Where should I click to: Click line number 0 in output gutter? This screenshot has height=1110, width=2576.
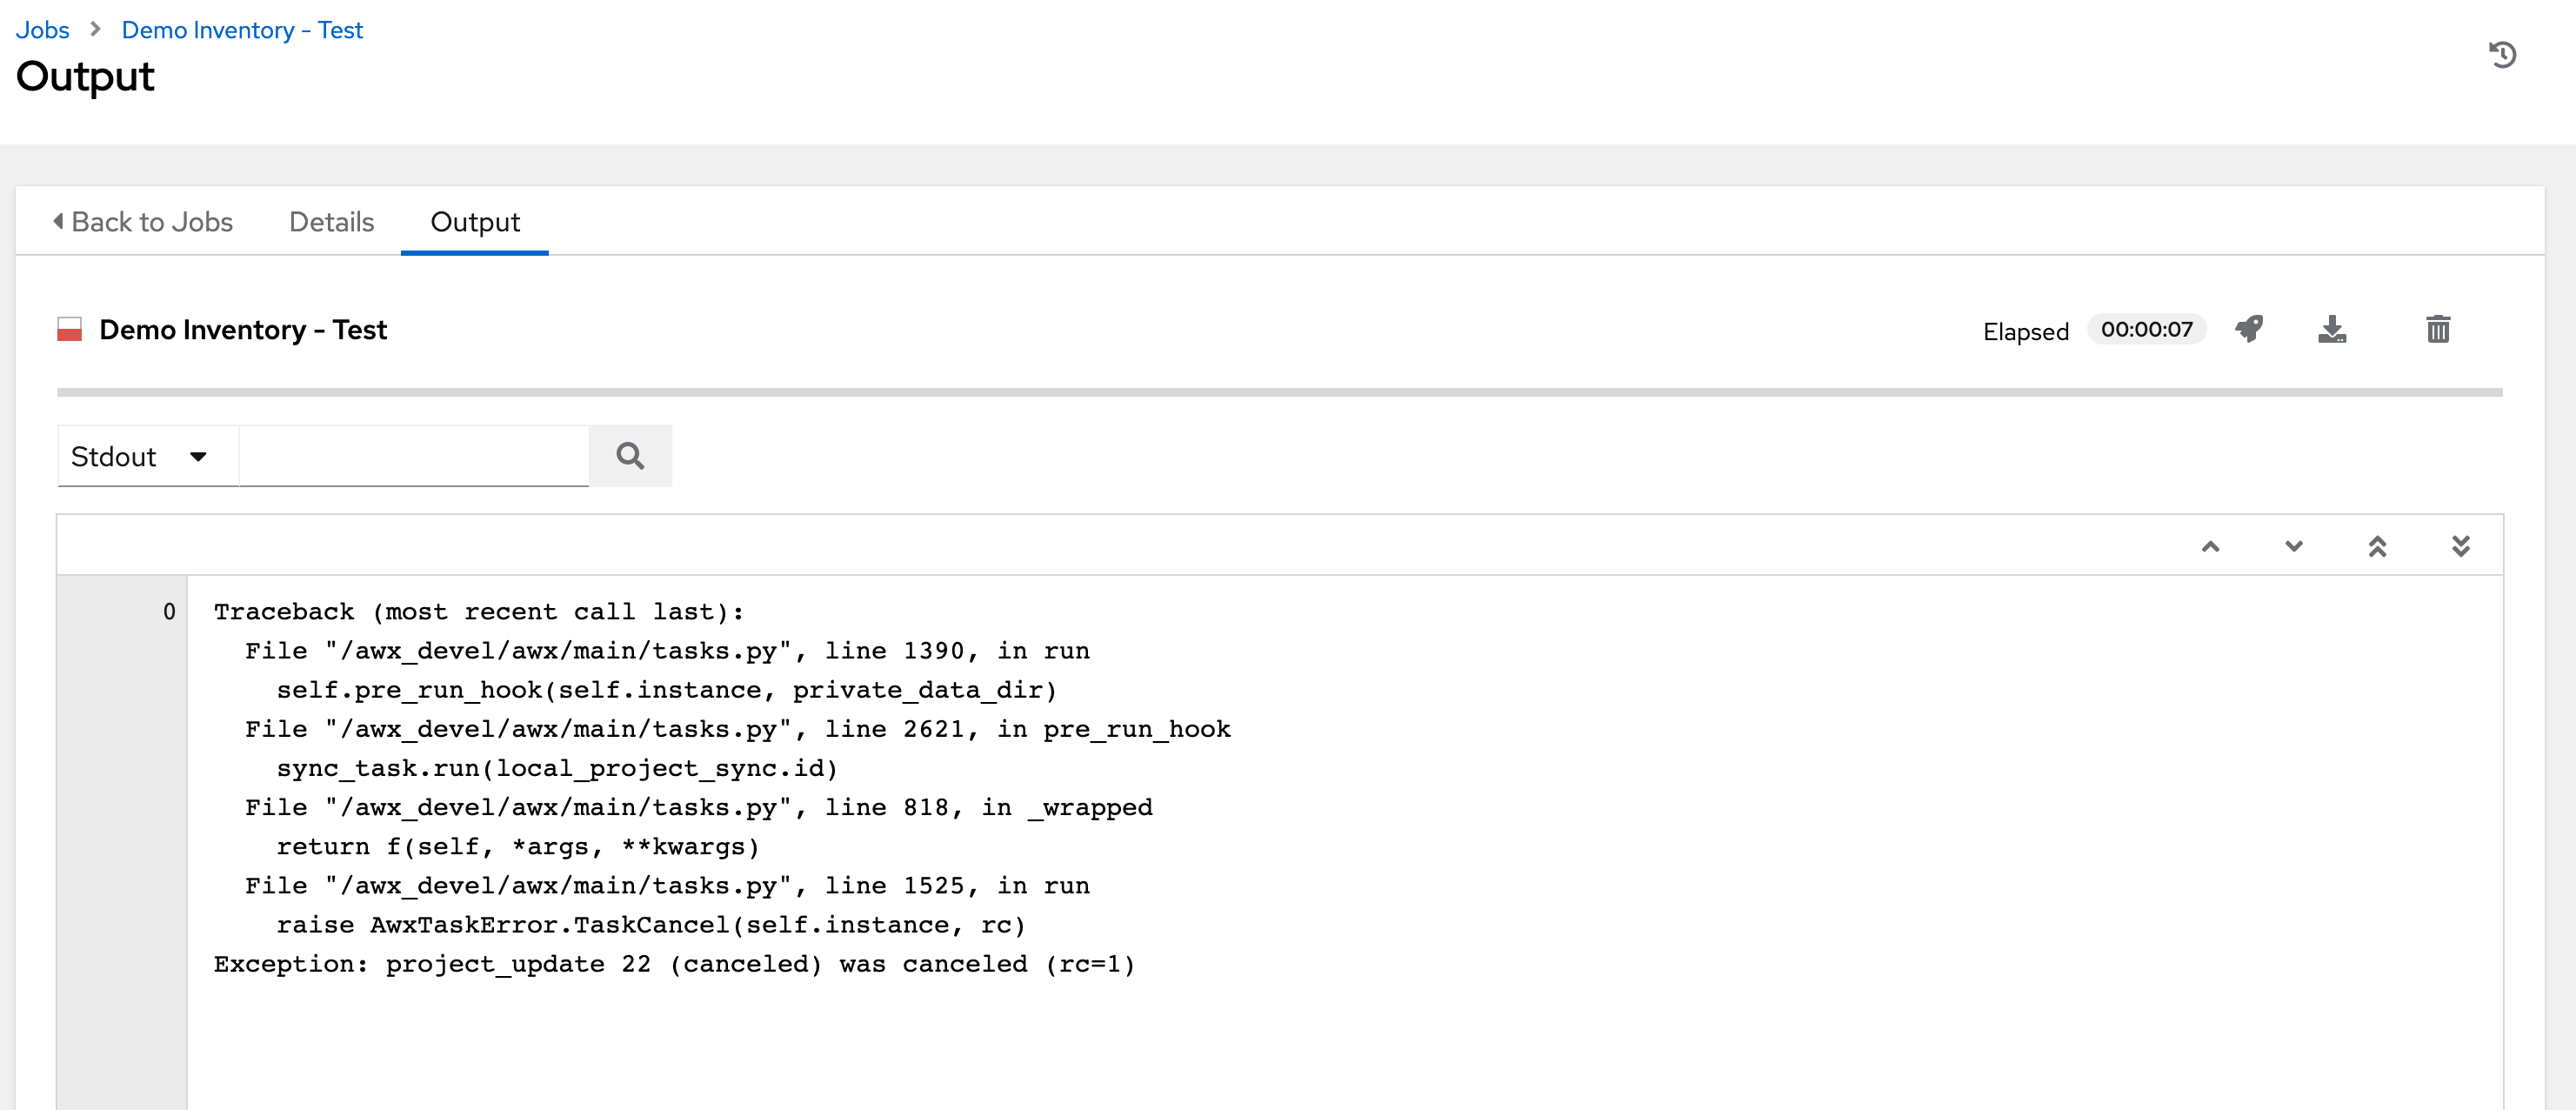[x=169, y=611]
